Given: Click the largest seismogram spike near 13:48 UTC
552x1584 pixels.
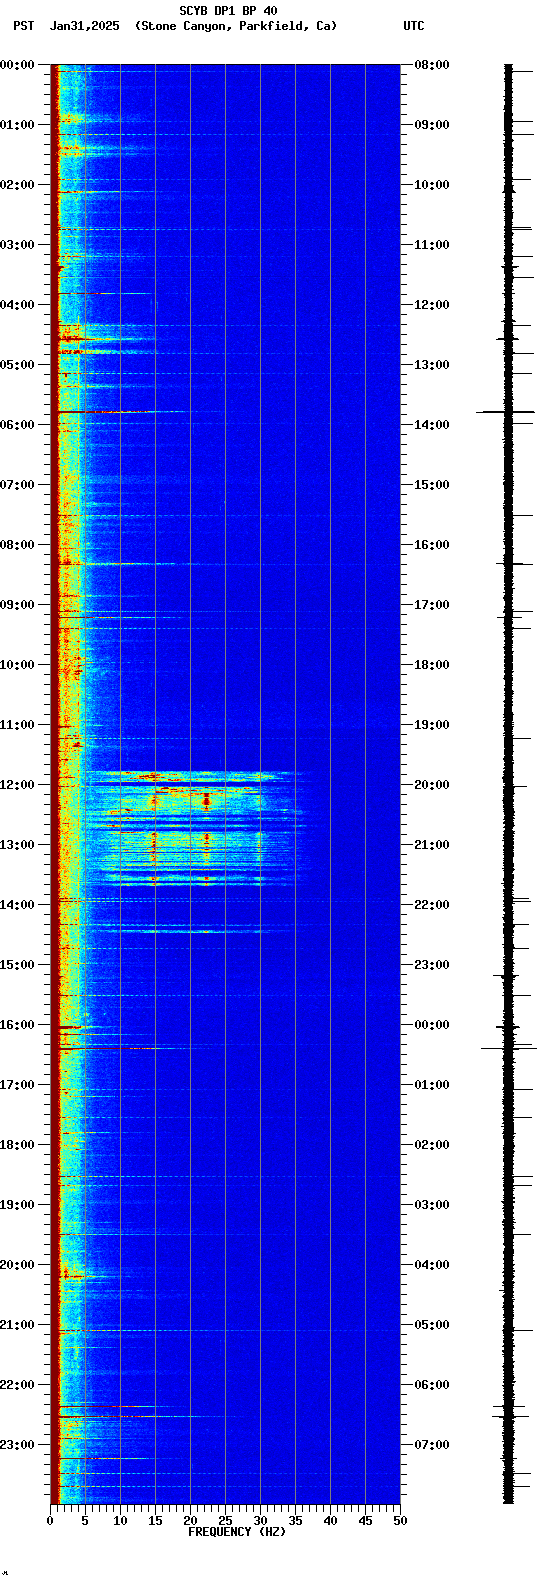Looking at the screenshot, I should tap(506, 411).
